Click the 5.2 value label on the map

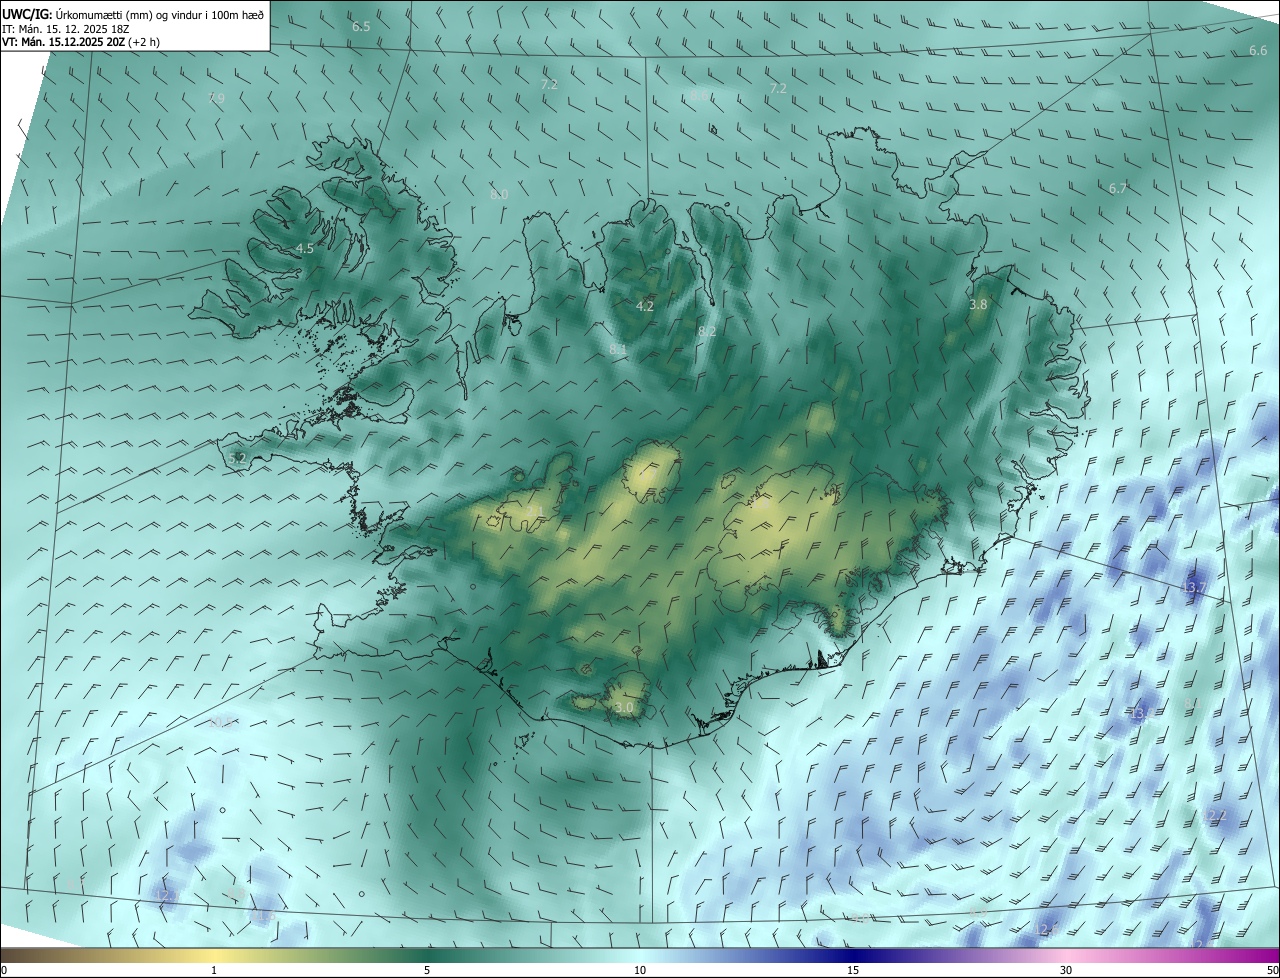(237, 458)
